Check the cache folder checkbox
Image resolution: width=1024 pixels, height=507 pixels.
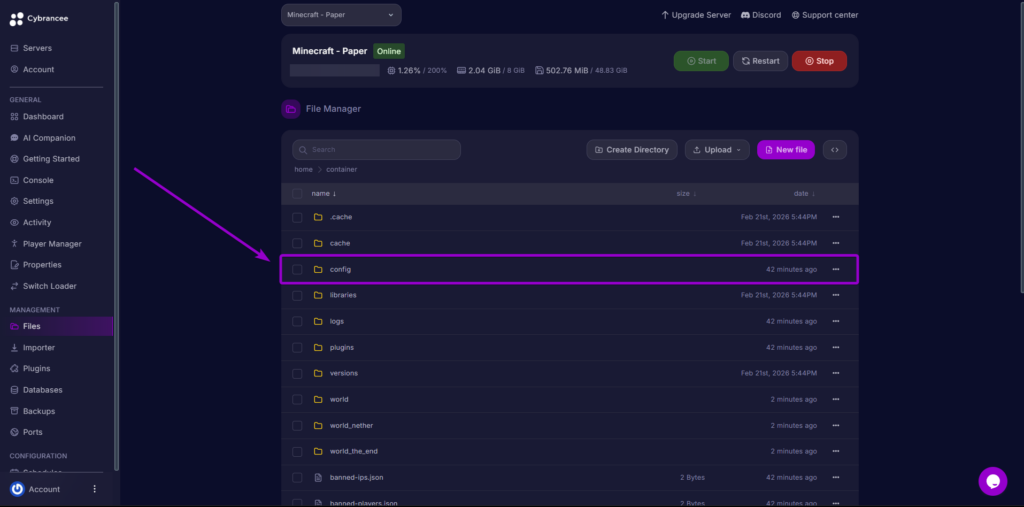(297, 243)
